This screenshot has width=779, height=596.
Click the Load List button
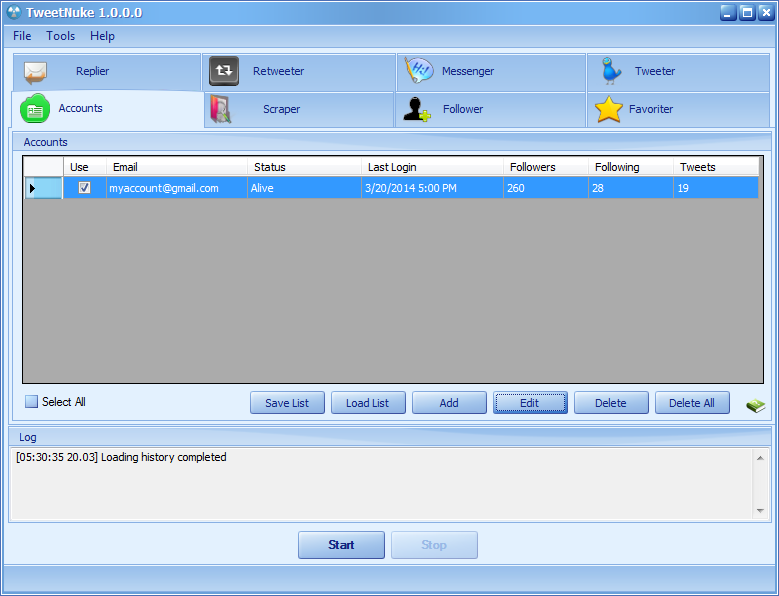[368, 403]
